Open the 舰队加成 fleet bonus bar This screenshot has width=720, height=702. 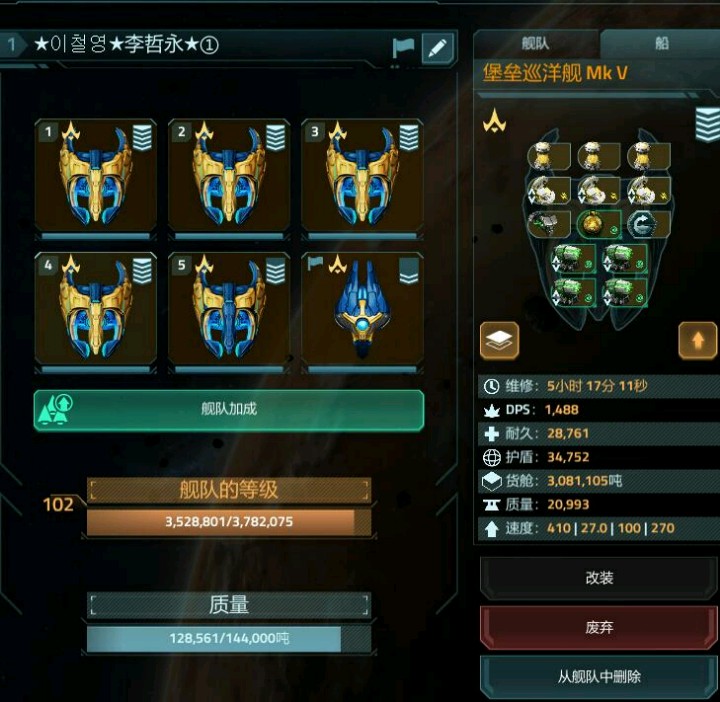point(229,410)
